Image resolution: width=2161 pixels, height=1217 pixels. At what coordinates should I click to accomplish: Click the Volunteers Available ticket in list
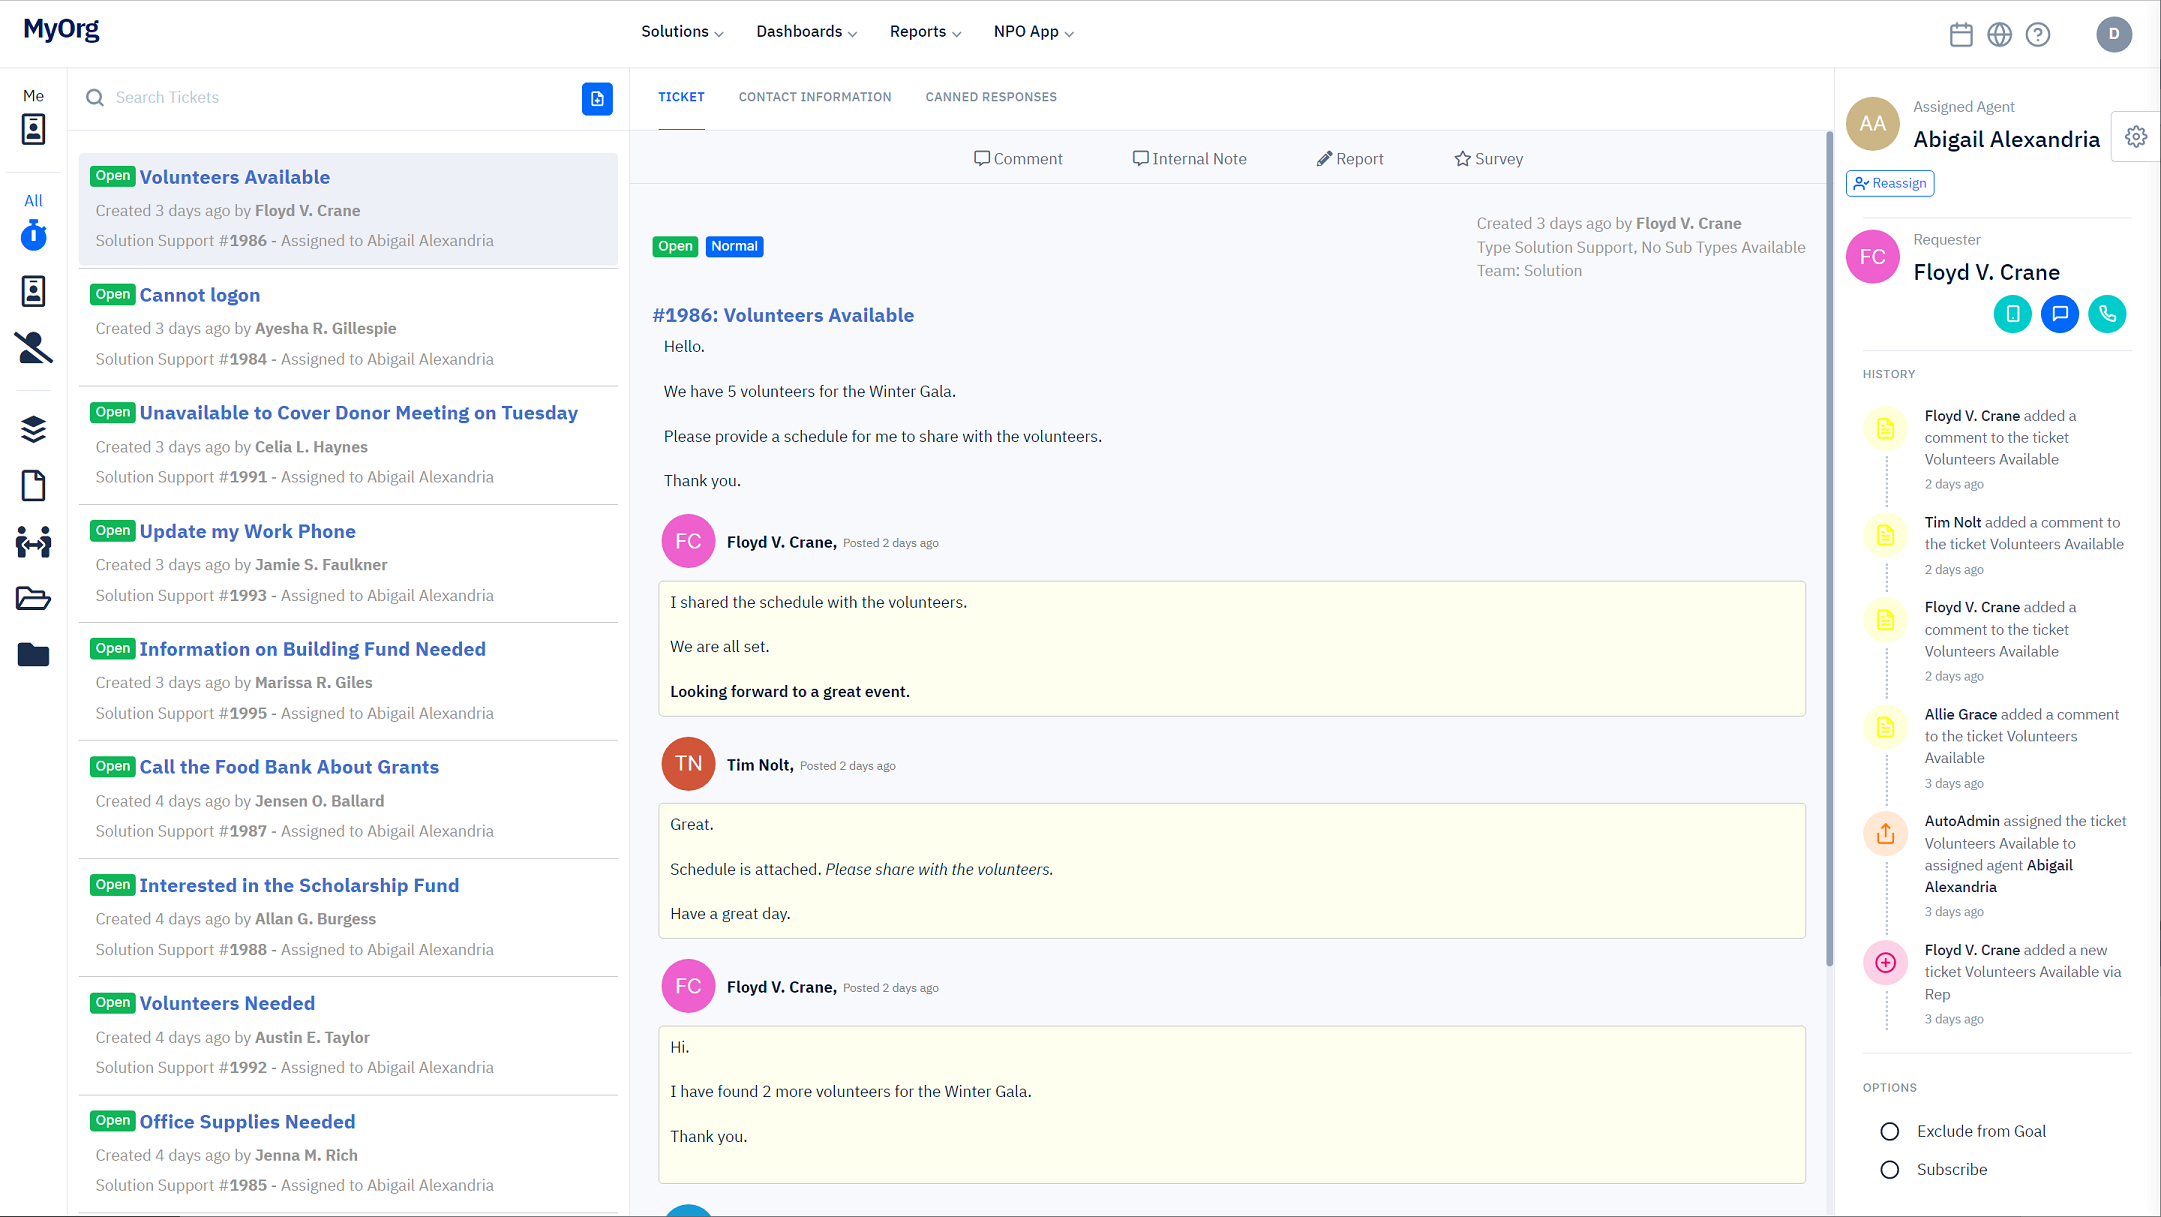348,209
